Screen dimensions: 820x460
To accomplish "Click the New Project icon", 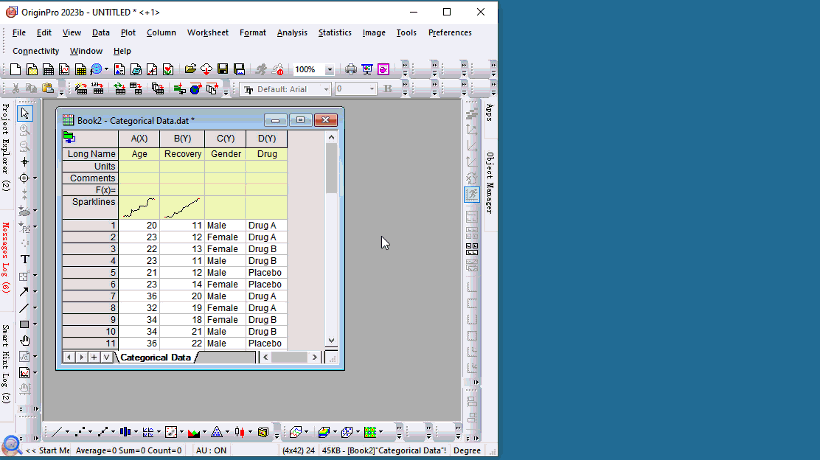I will [x=16, y=69].
